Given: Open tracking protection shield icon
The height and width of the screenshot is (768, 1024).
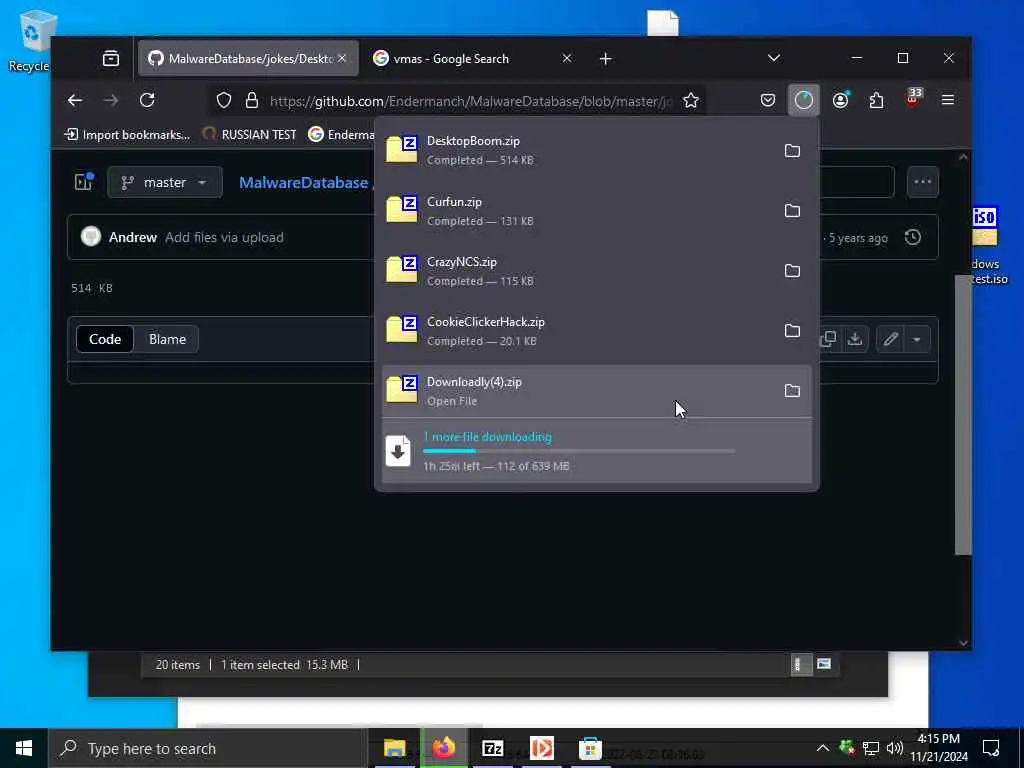Looking at the screenshot, I should point(224,101).
